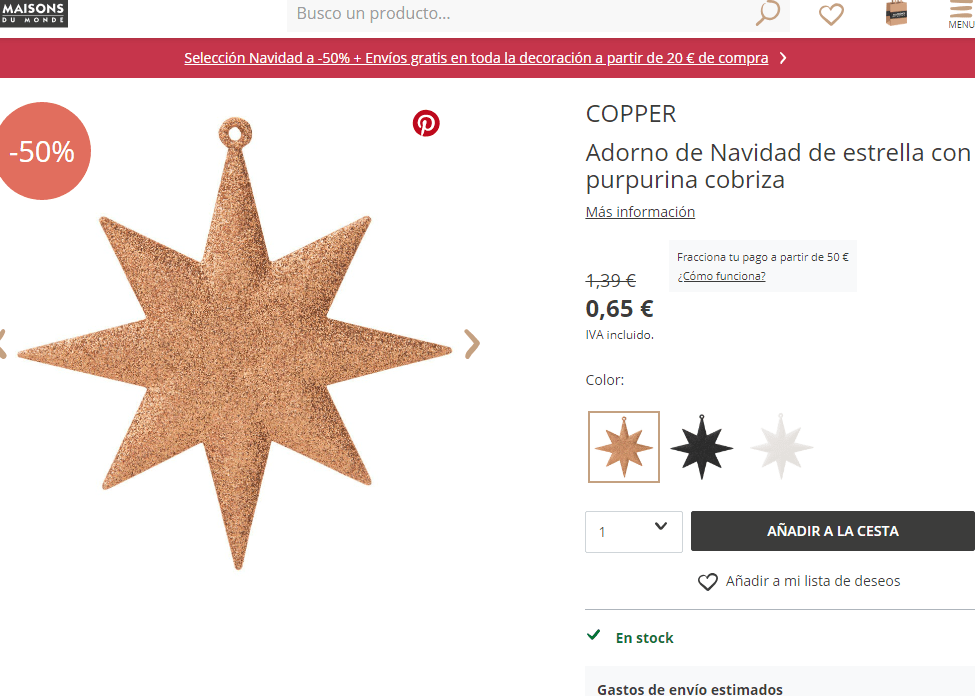This screenshot has width=975, height=696.
Task: Show previous product image with left arrow
Action: point(3,344)
